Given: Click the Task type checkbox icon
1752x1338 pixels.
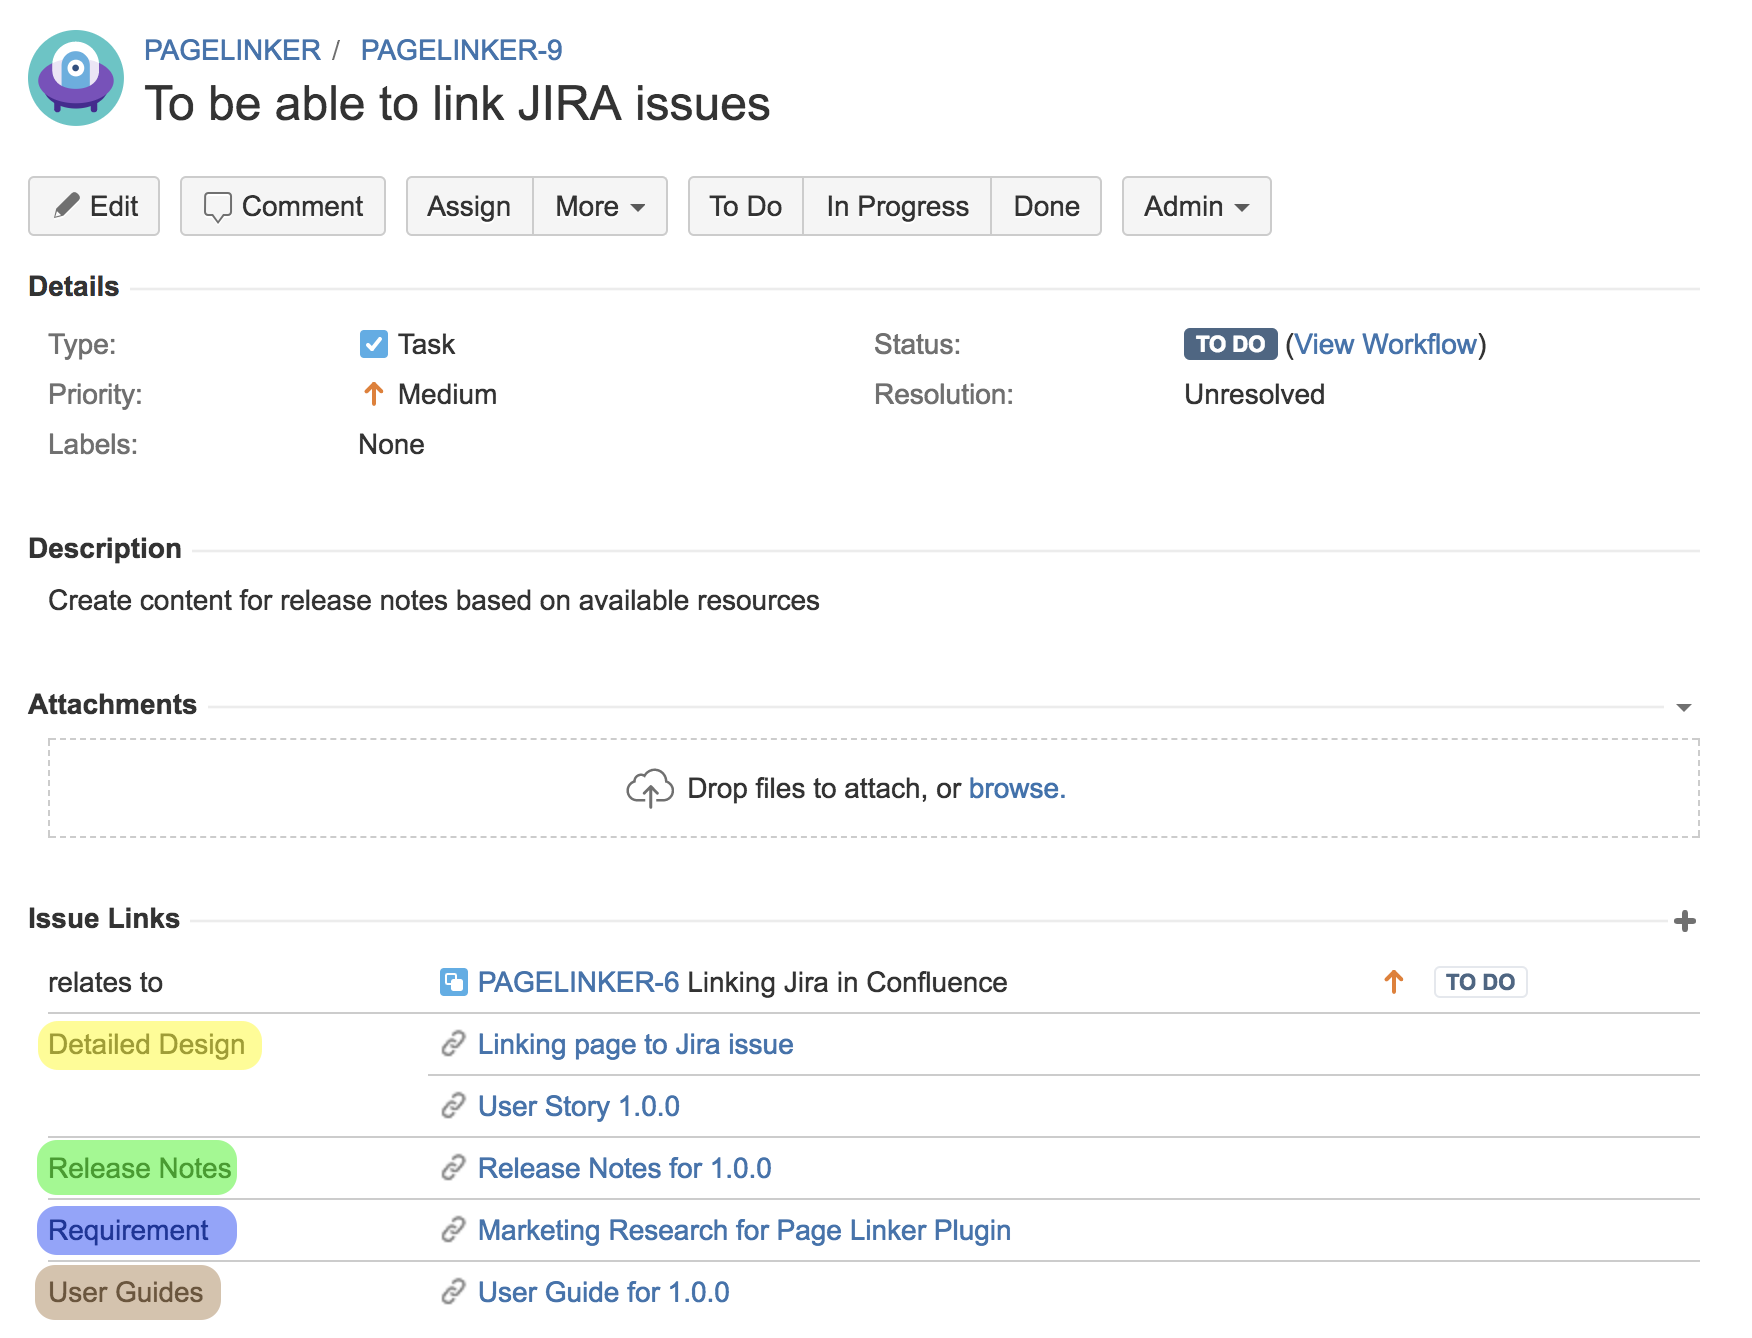Looking at the screenshot, I should point(373,344).
